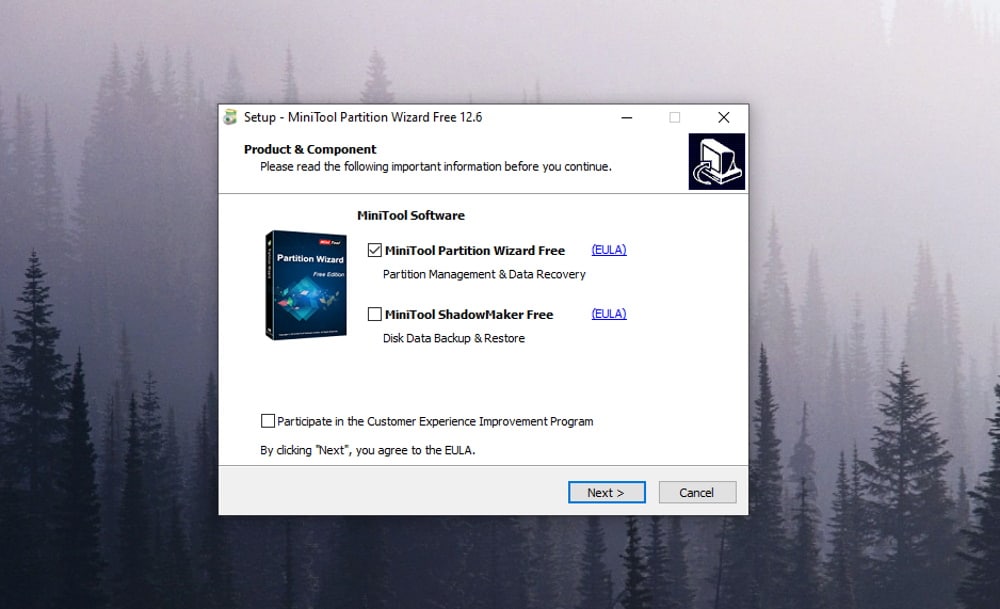Open the EULA link for ShadowMaker

click(x=609, y=314)
